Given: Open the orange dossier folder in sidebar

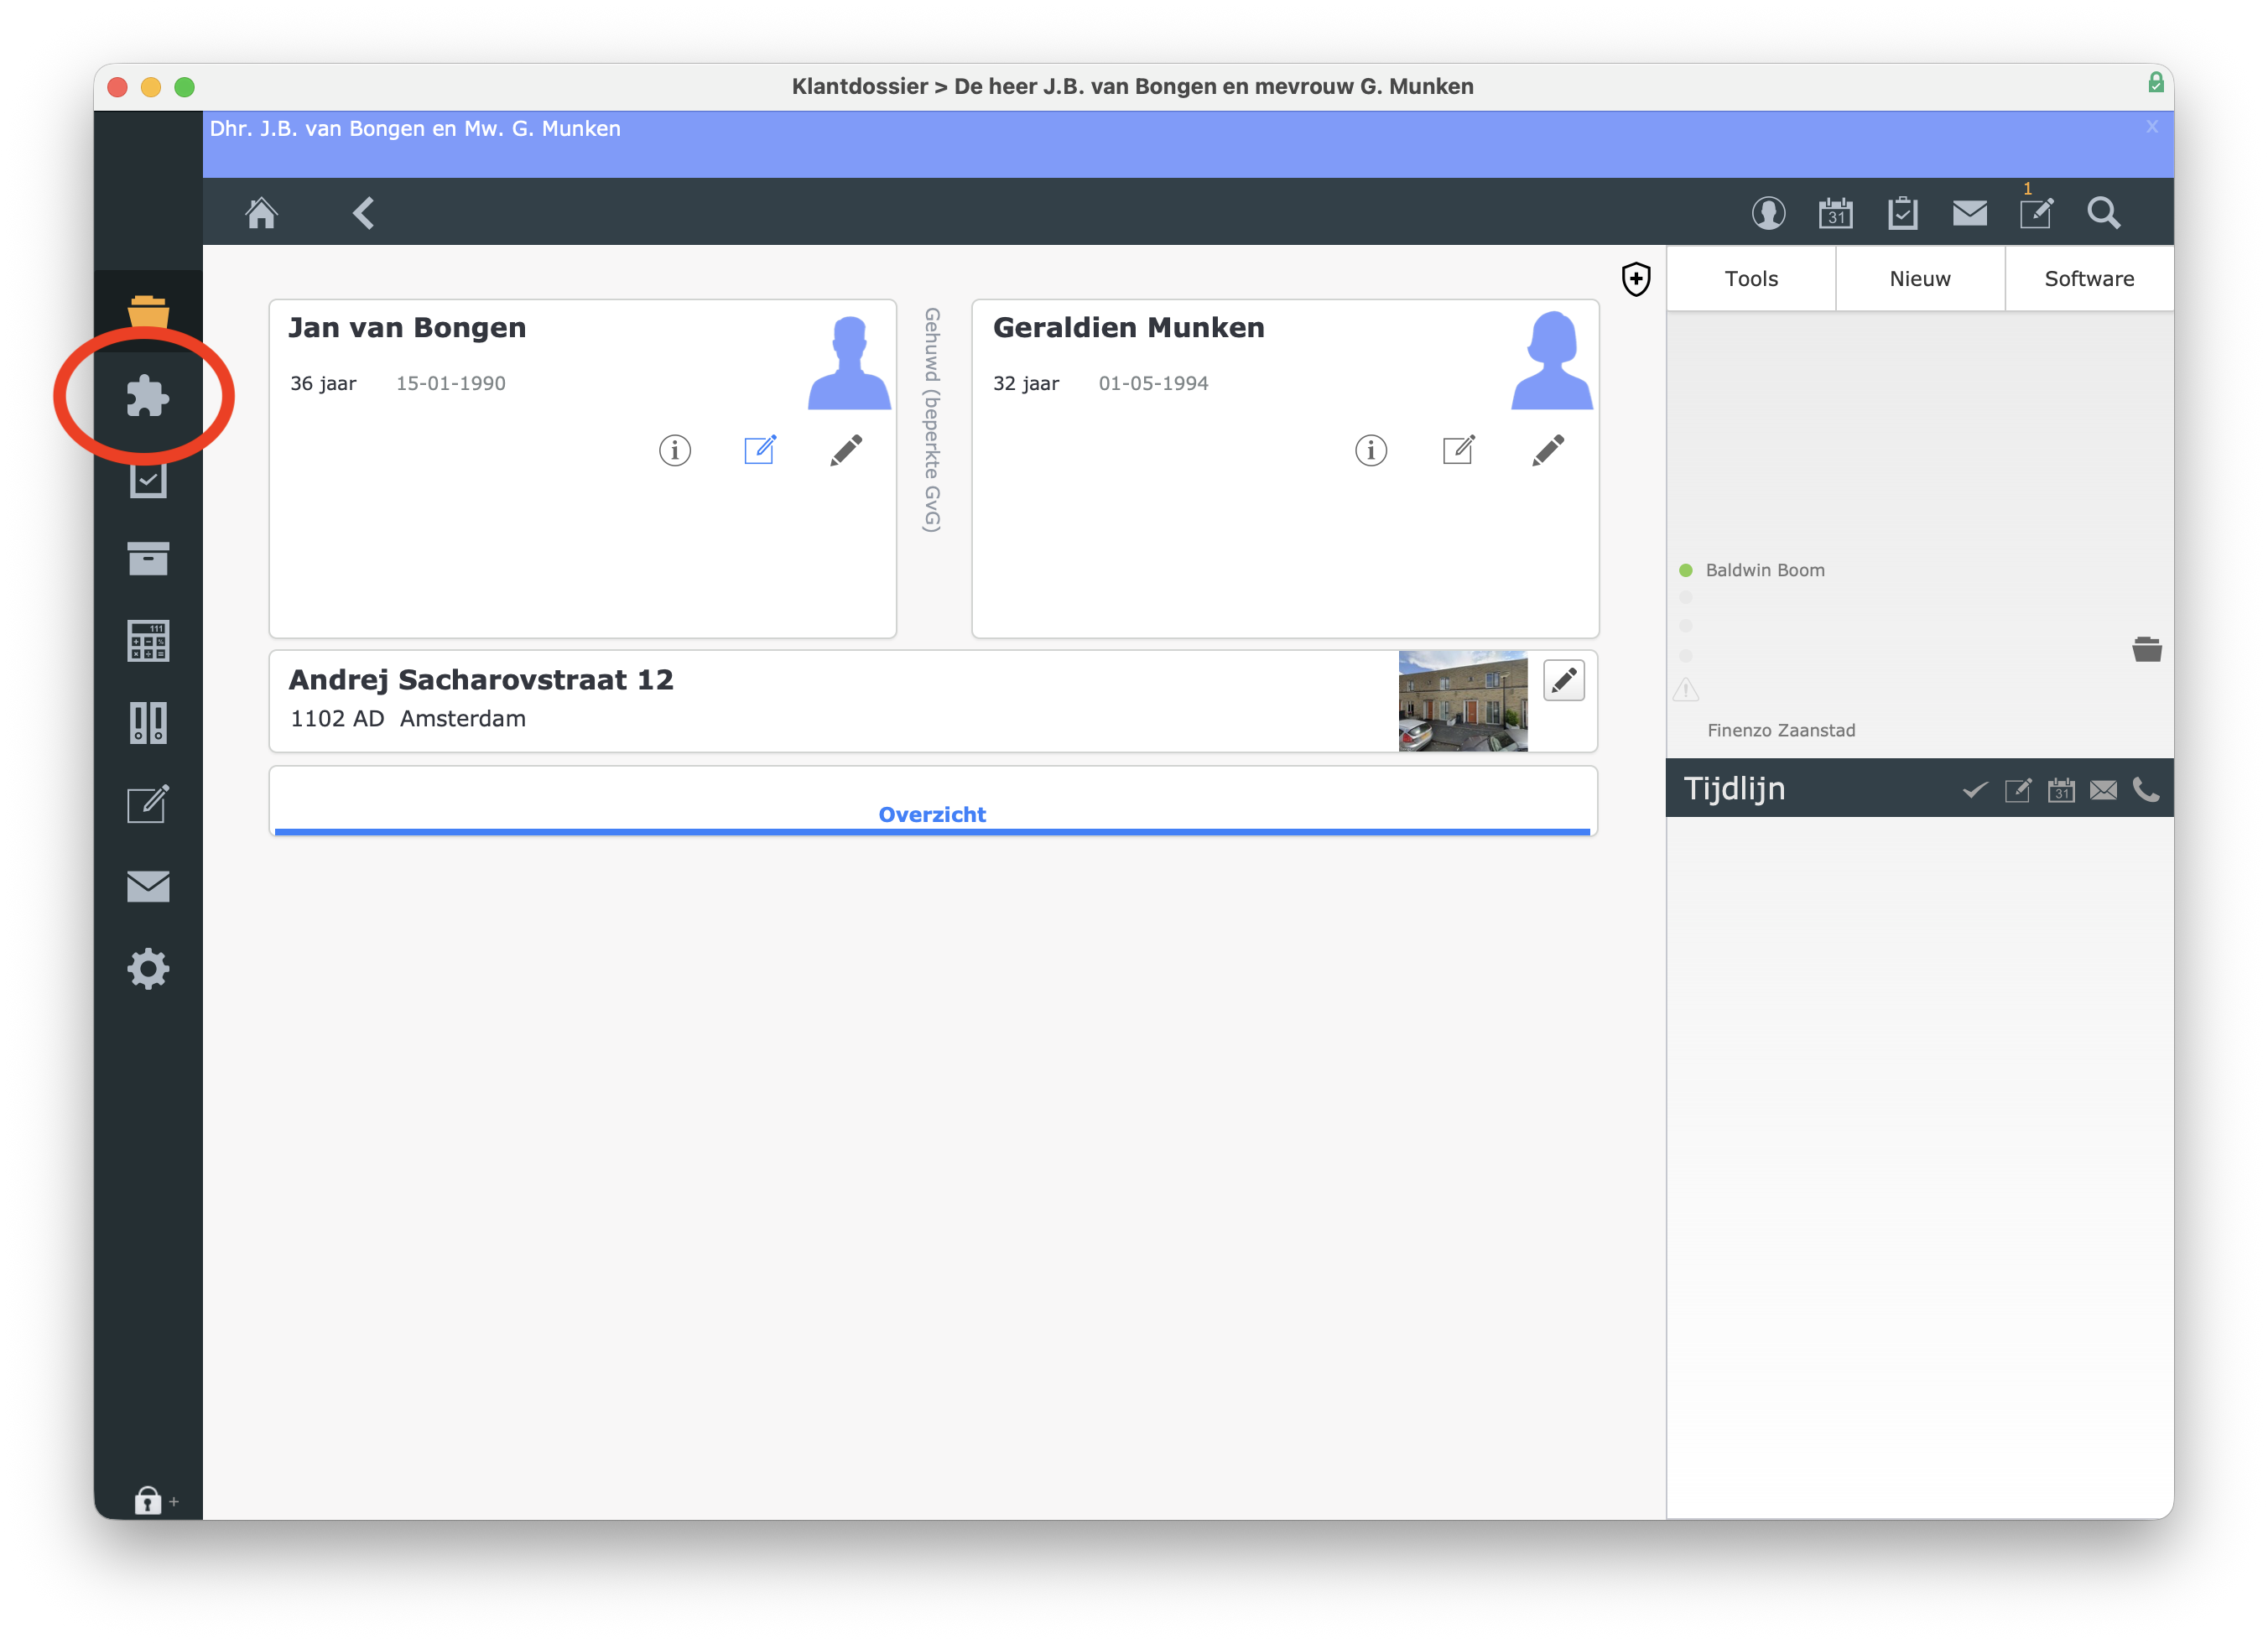Looking at the screenshot, I should [148, 311].
